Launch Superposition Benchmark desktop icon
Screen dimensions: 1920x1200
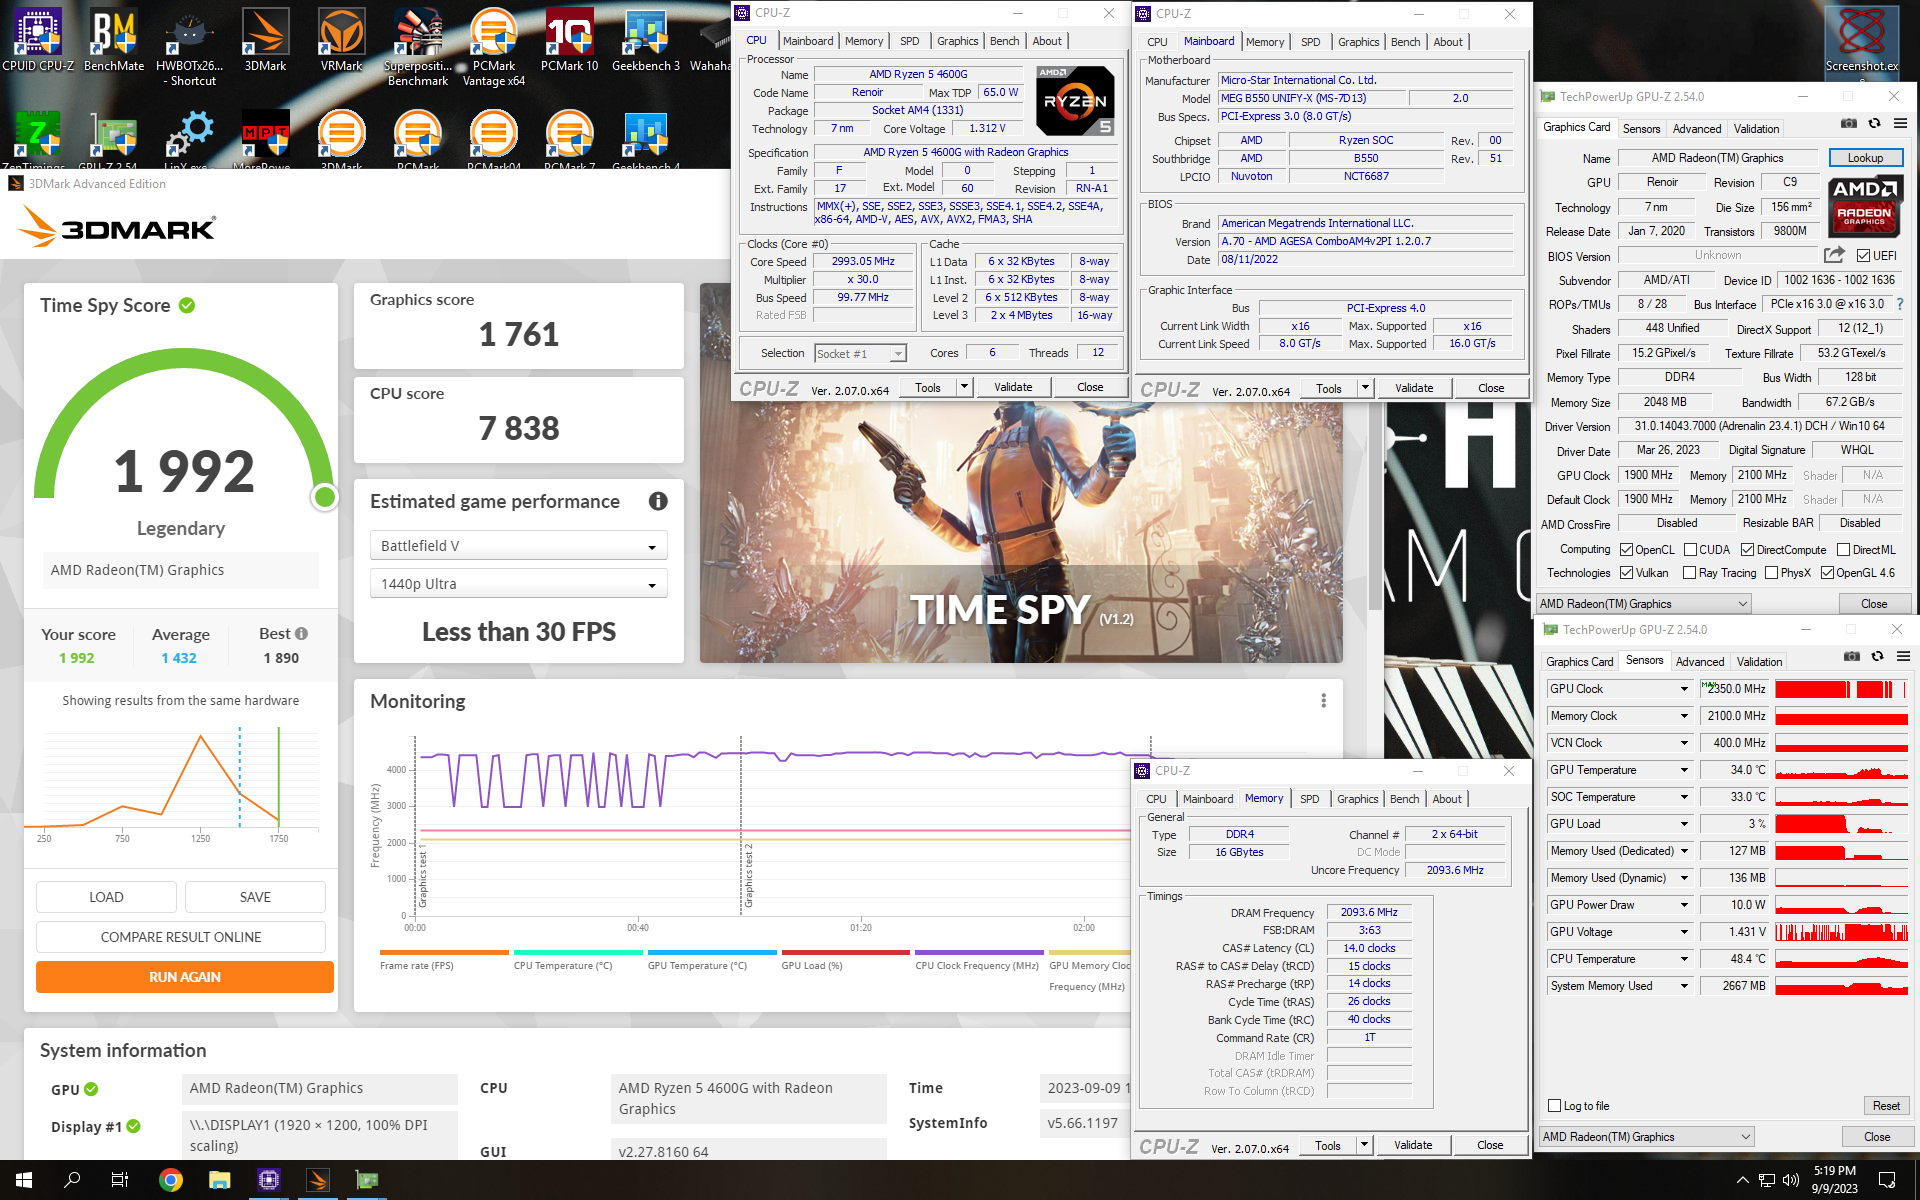tap(418, 46)
